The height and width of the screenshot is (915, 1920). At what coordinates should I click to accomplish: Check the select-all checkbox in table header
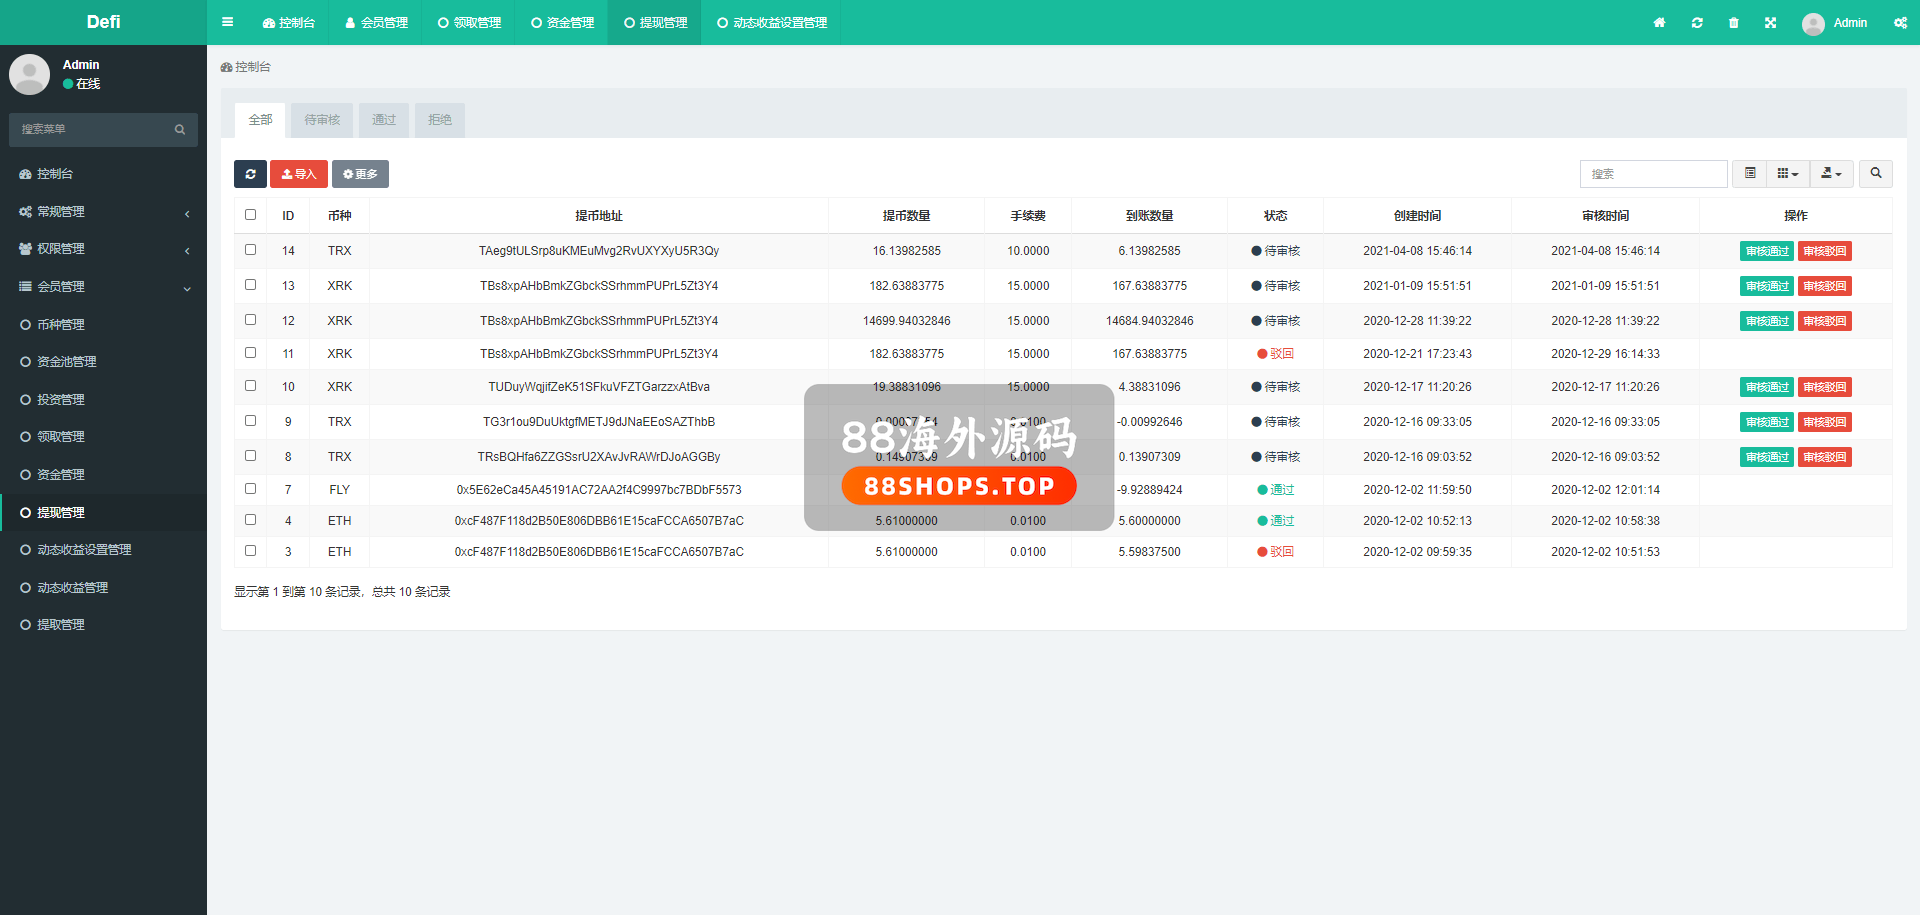(x=251, y=215)
